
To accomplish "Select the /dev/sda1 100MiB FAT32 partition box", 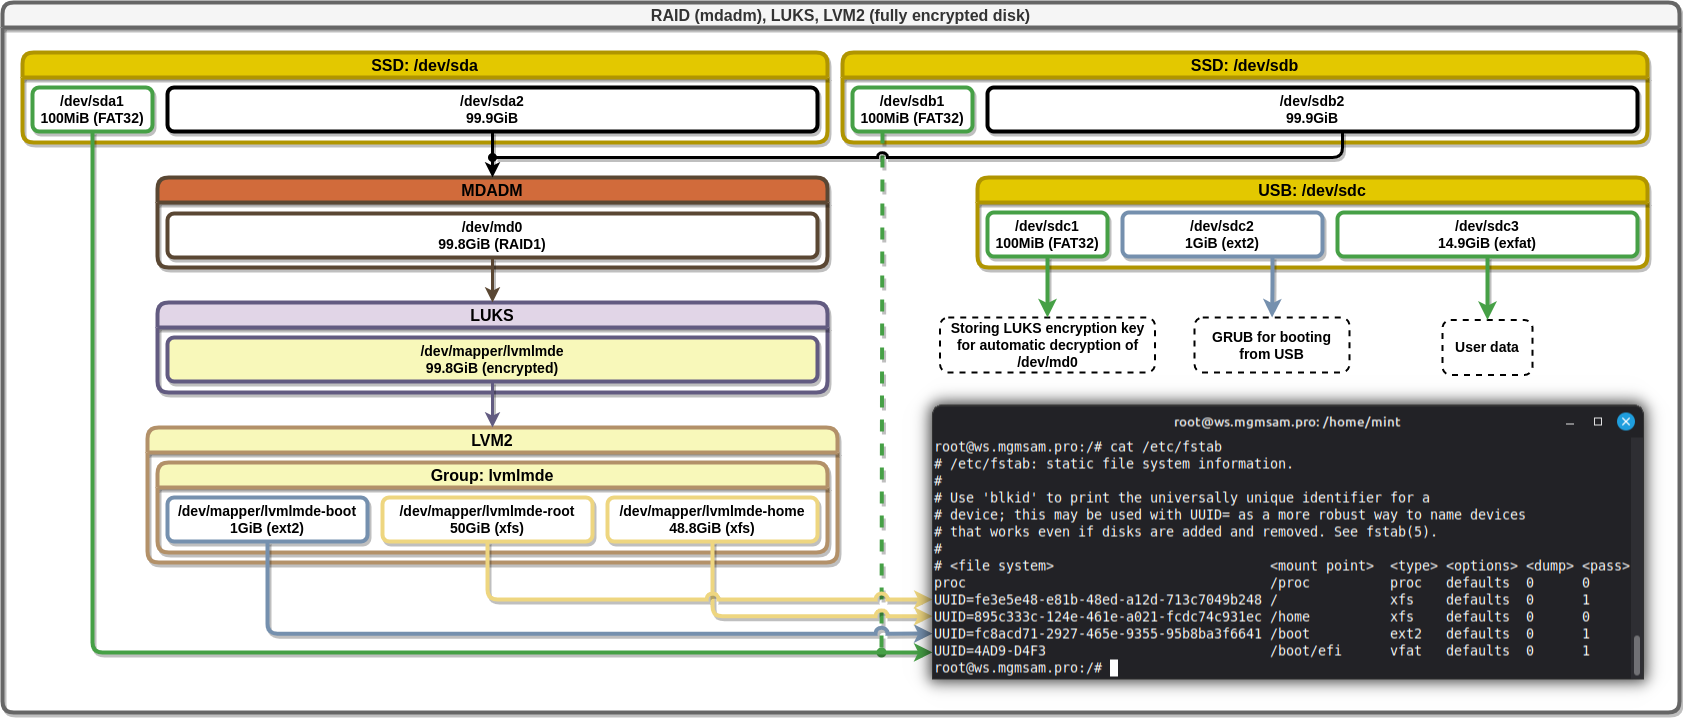I will click(x=92, y=110).
